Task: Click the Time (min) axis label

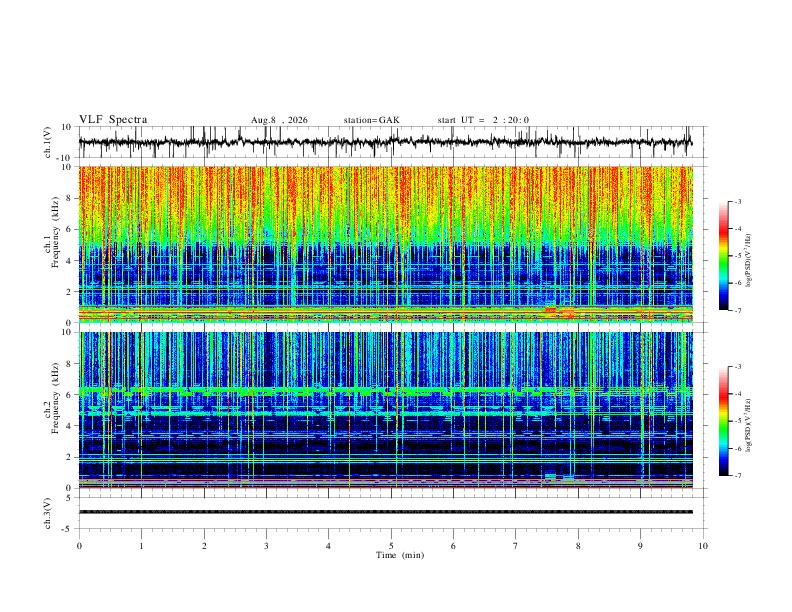Action: click(x=400, y=555)
